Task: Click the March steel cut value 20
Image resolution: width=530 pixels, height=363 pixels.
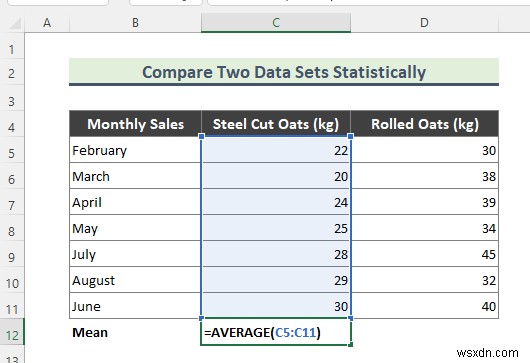Action: [x=276, y=176]
